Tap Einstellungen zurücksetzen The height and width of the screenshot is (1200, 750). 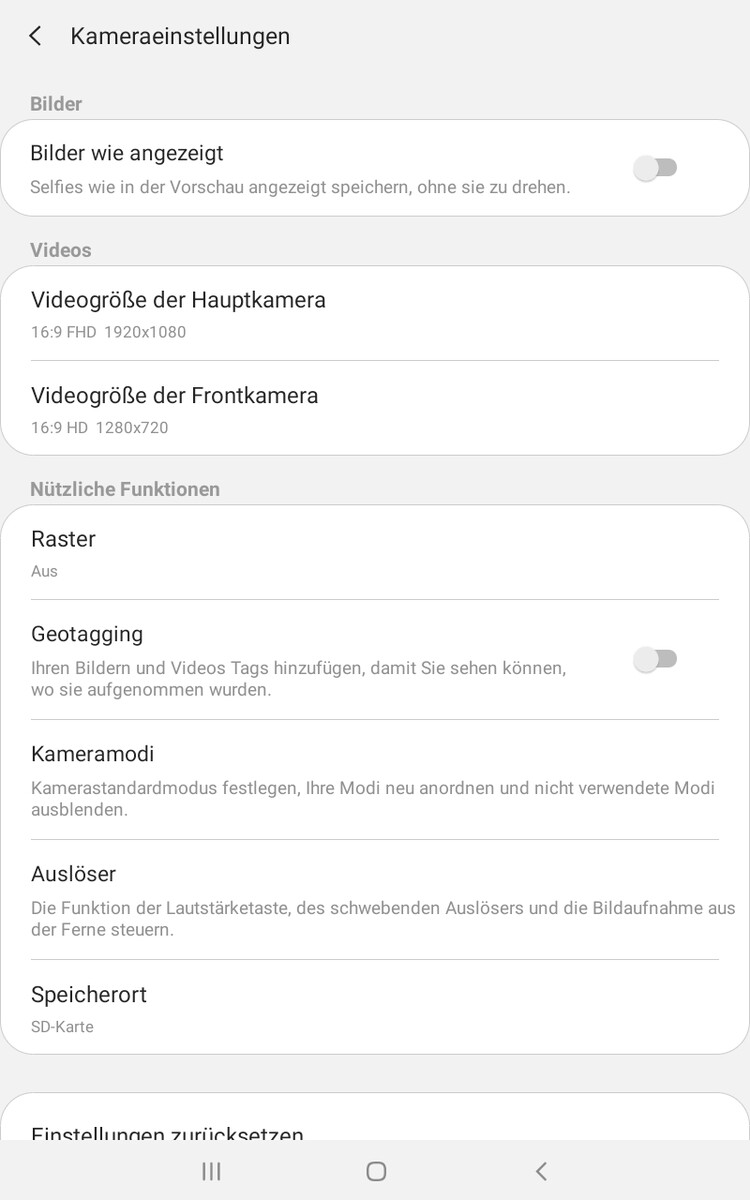click(x=167, y=1132)
